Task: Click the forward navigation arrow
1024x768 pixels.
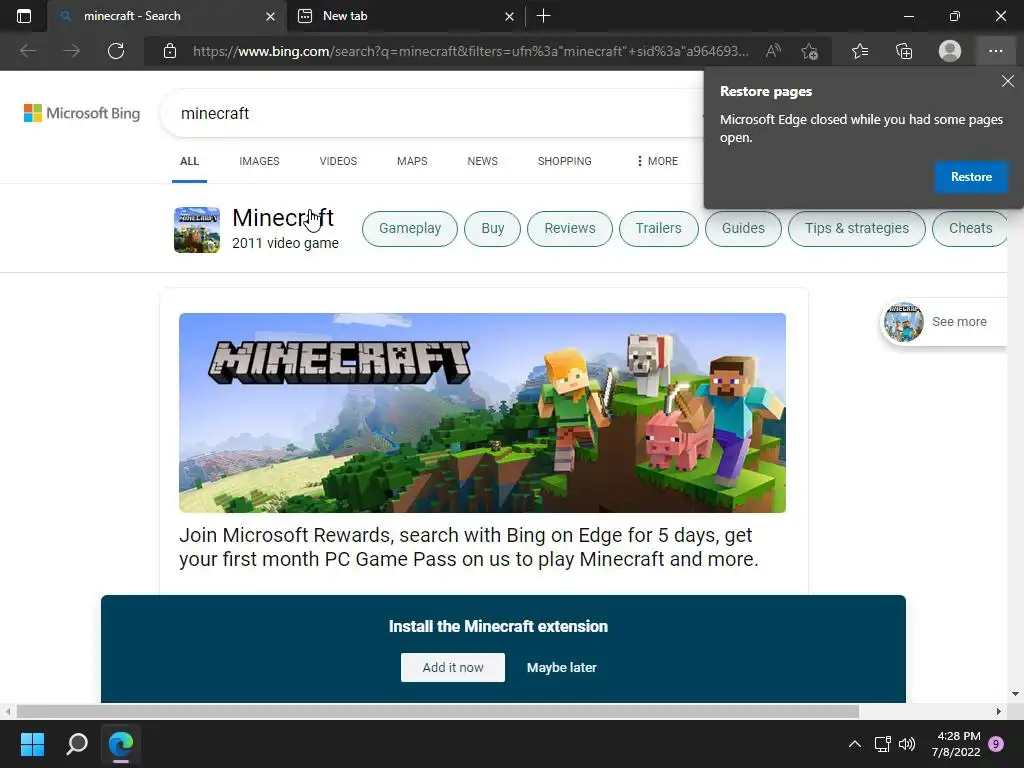Action: click(72, 51)
